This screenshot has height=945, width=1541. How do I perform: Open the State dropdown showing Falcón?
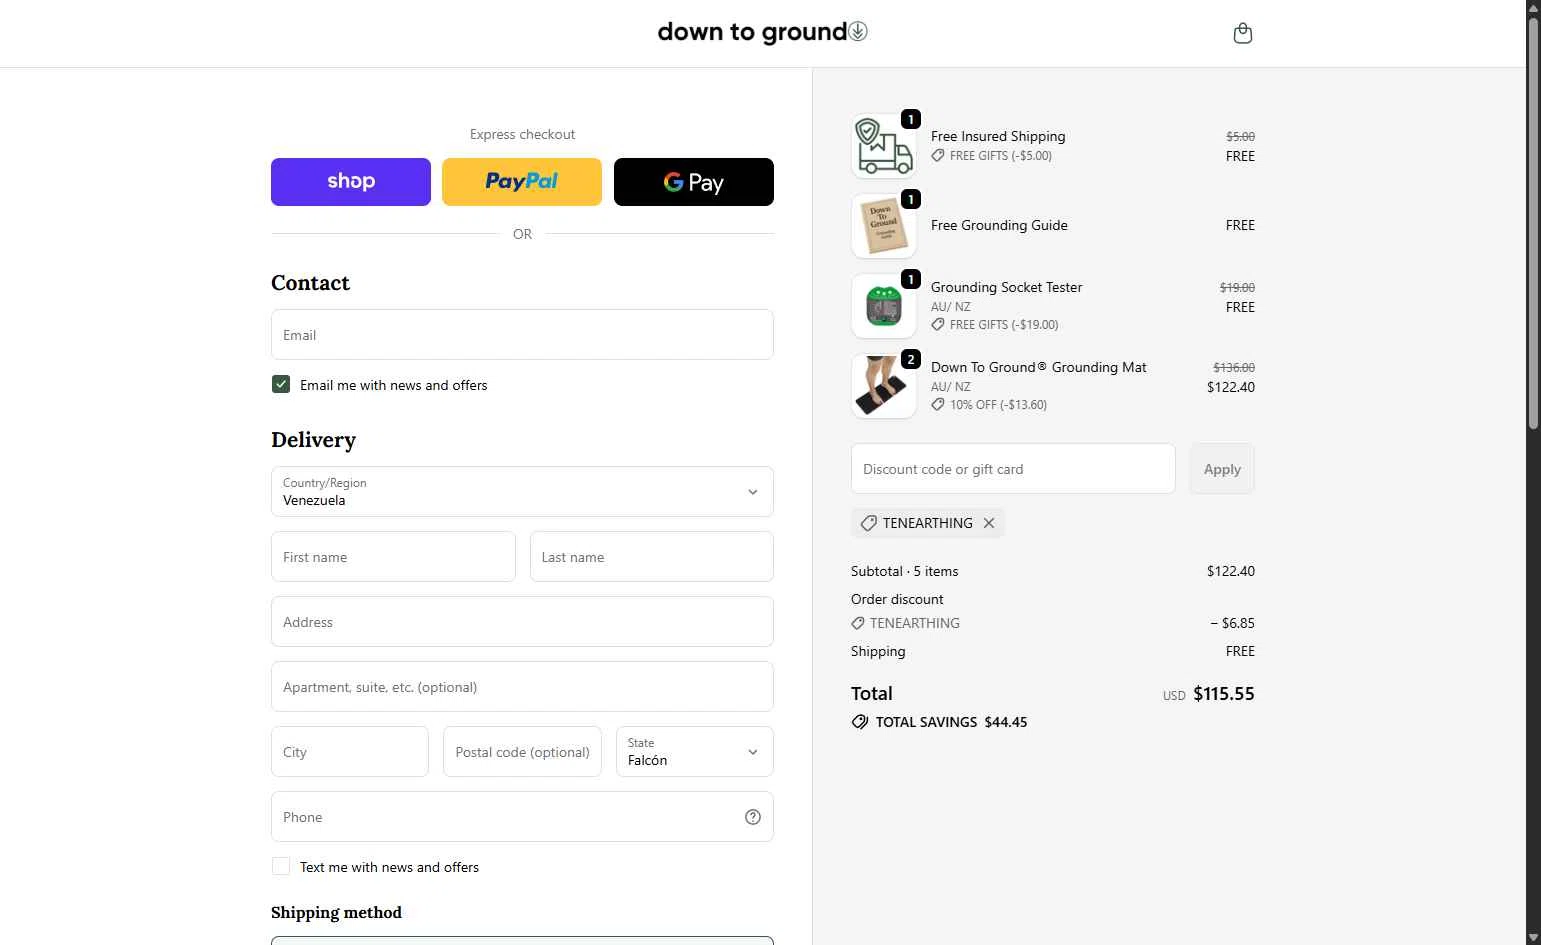click(x=695, y=751)
